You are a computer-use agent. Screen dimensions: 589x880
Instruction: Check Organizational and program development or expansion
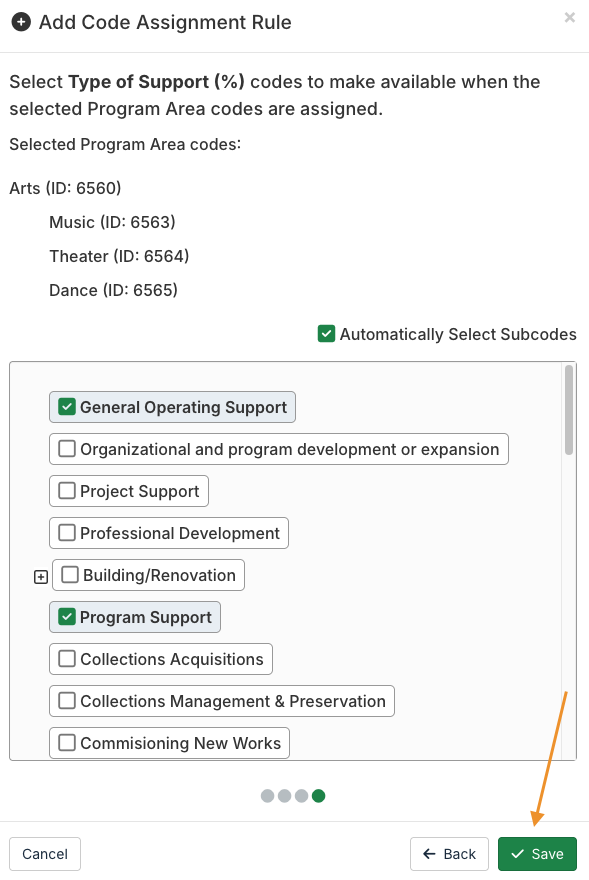click(x=67, y=448)
